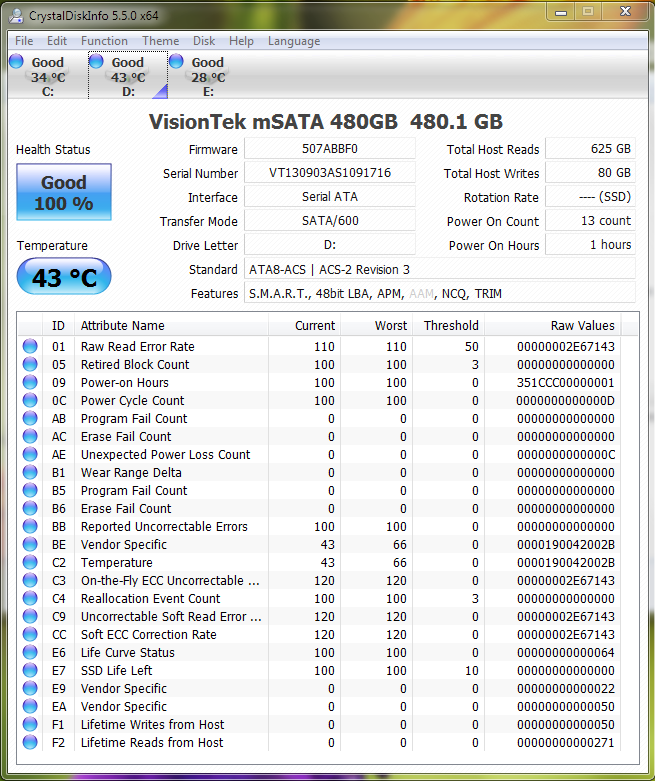Open the Theme menu
The width and height of the screenshot is (655, 781).
pos(160,41)
